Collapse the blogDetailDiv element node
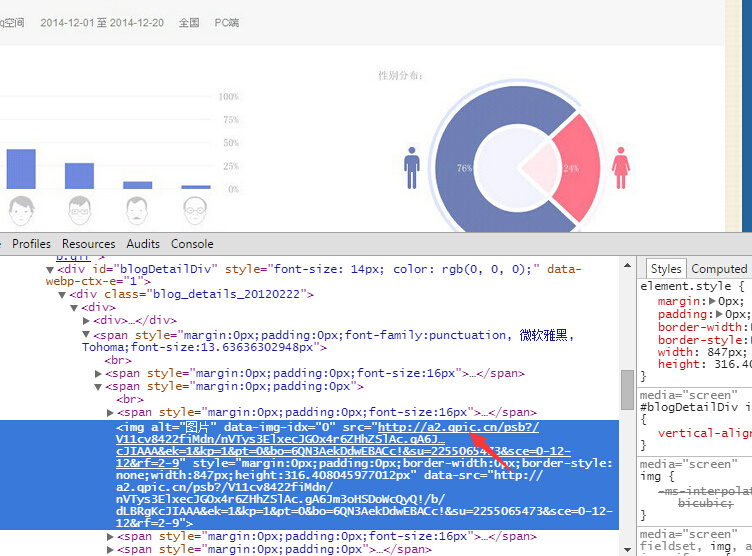 click(x=51, y=269)
